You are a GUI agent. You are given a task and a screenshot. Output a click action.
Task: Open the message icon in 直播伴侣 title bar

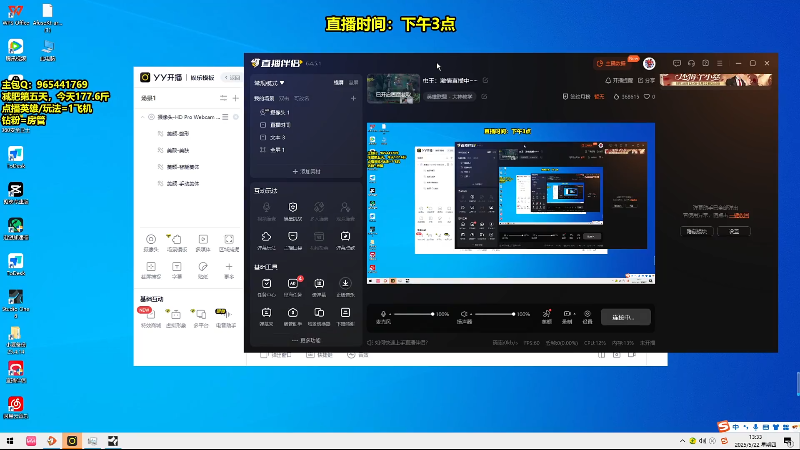[x=677, y=63]
